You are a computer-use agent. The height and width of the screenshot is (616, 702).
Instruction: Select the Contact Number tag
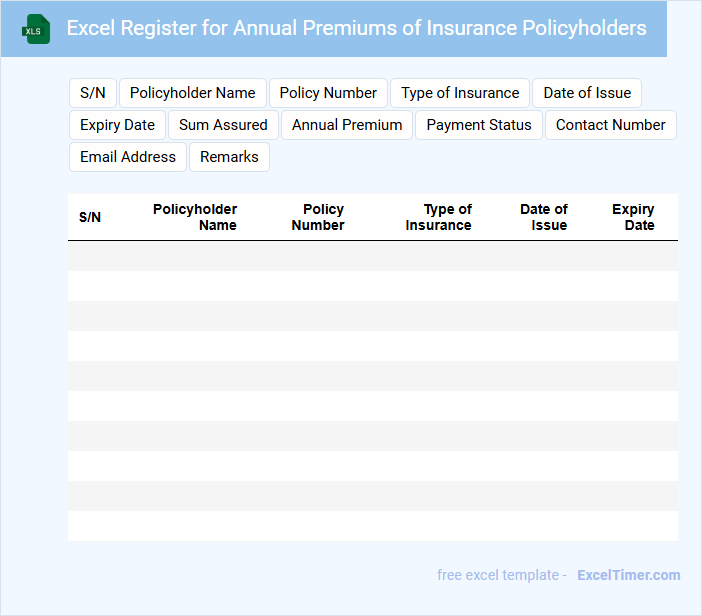pos(610,125)
